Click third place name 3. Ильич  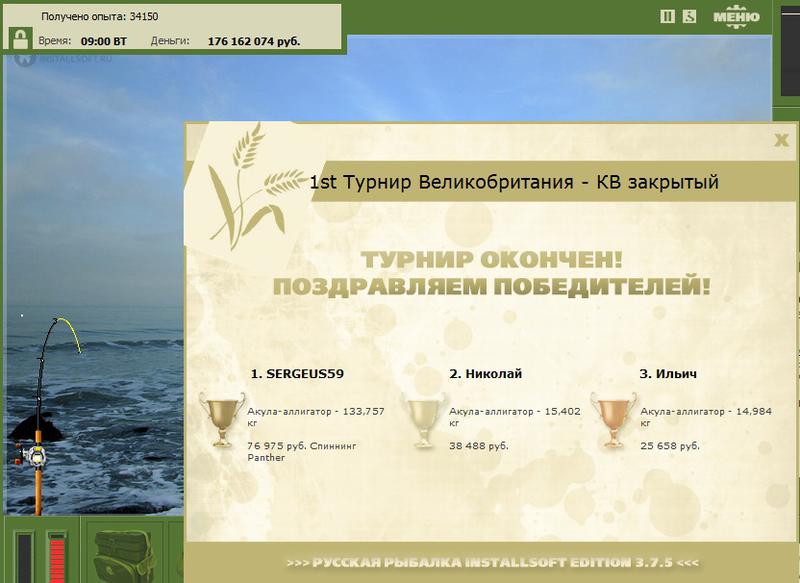click(668, 373)
